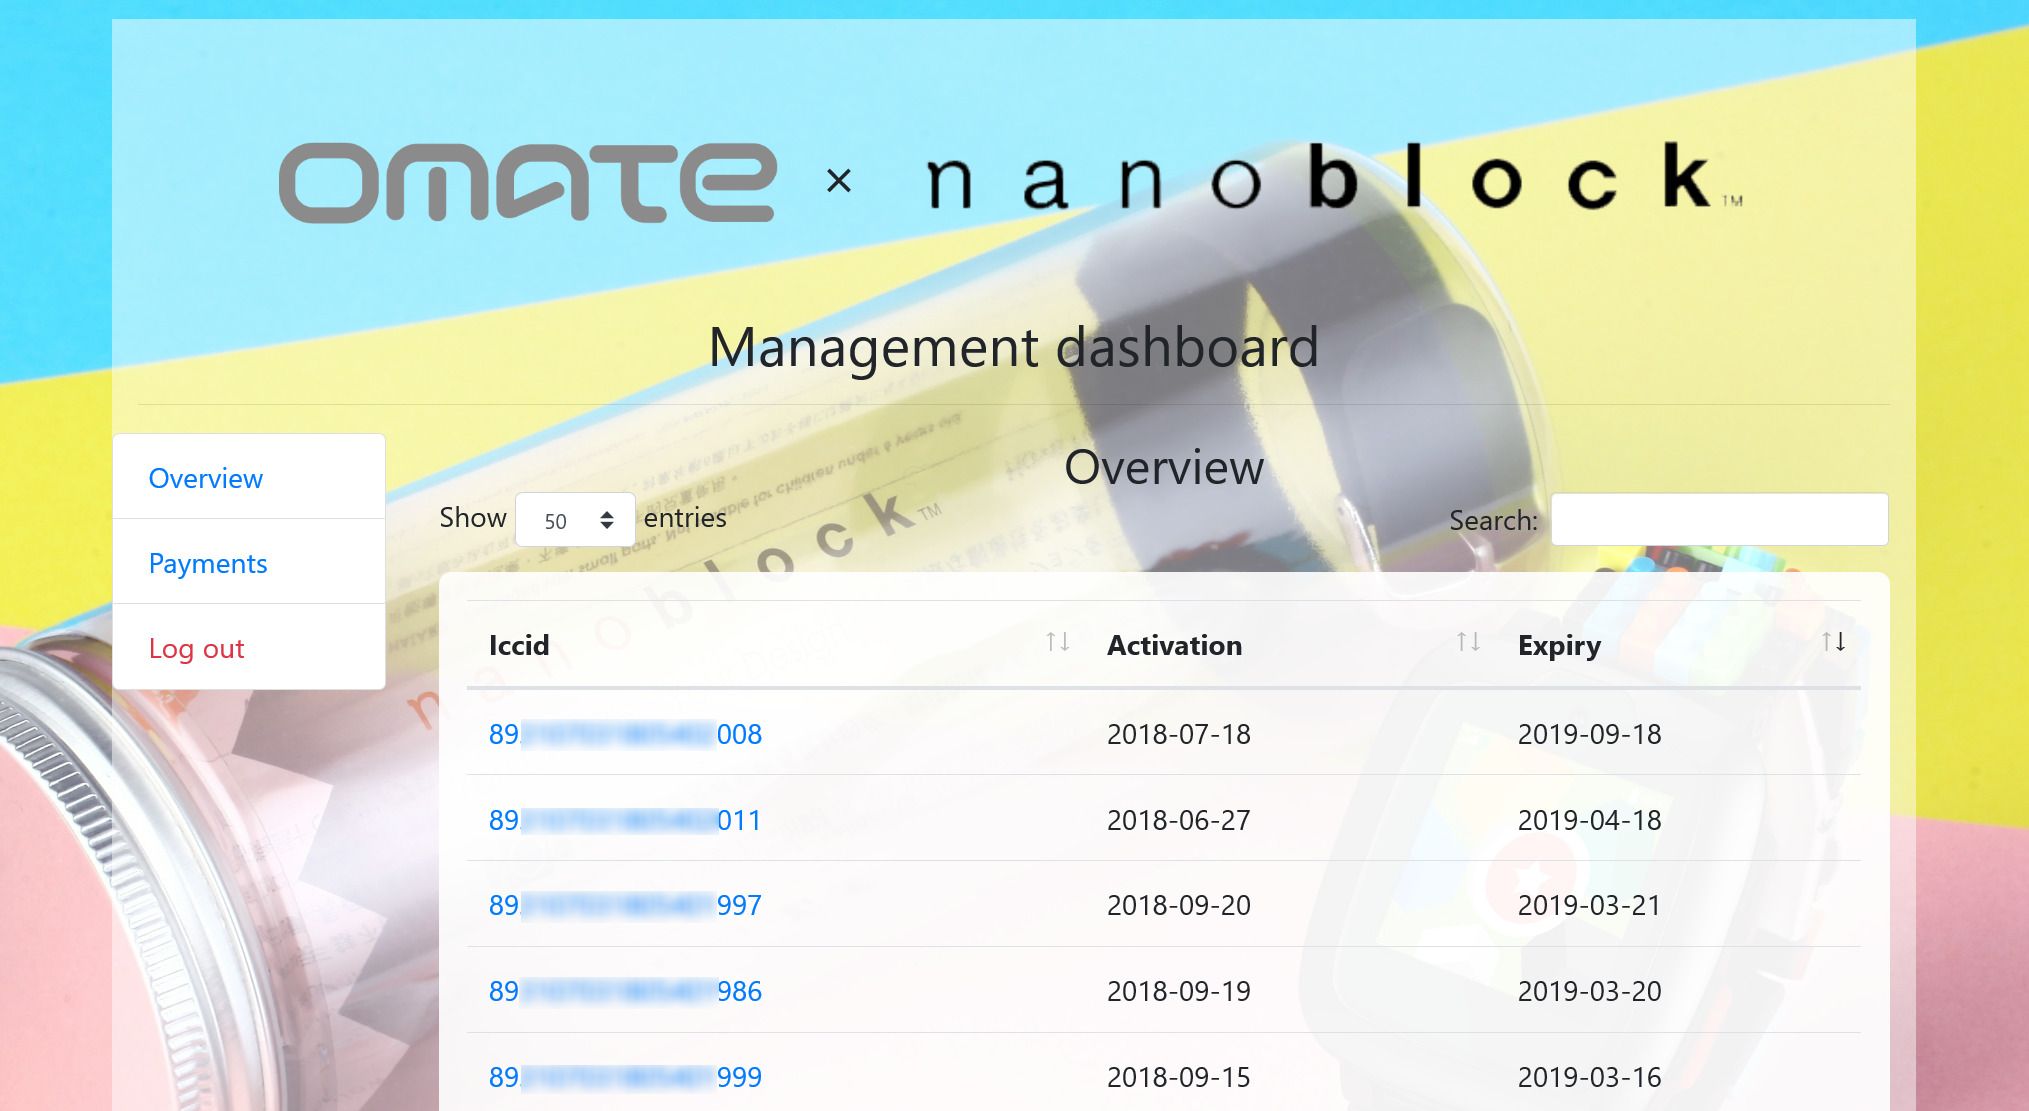Screen dimensions: 2029x1111
Task: Open ICCID link ending in 999
Action: pyautogui.click(x=625, y=1077)
